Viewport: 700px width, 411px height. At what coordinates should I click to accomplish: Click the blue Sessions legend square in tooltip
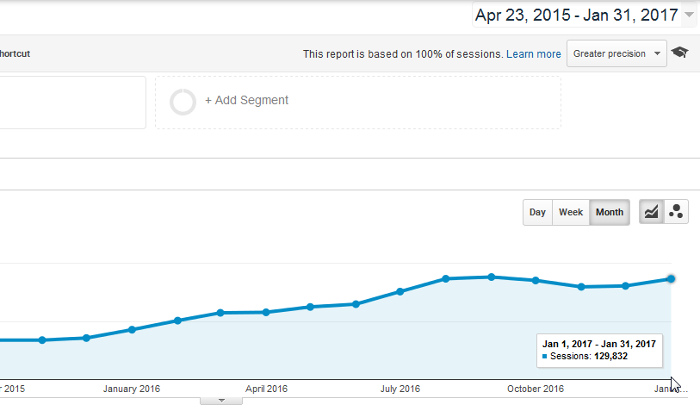pyautogui.click(x=545, y=356)
